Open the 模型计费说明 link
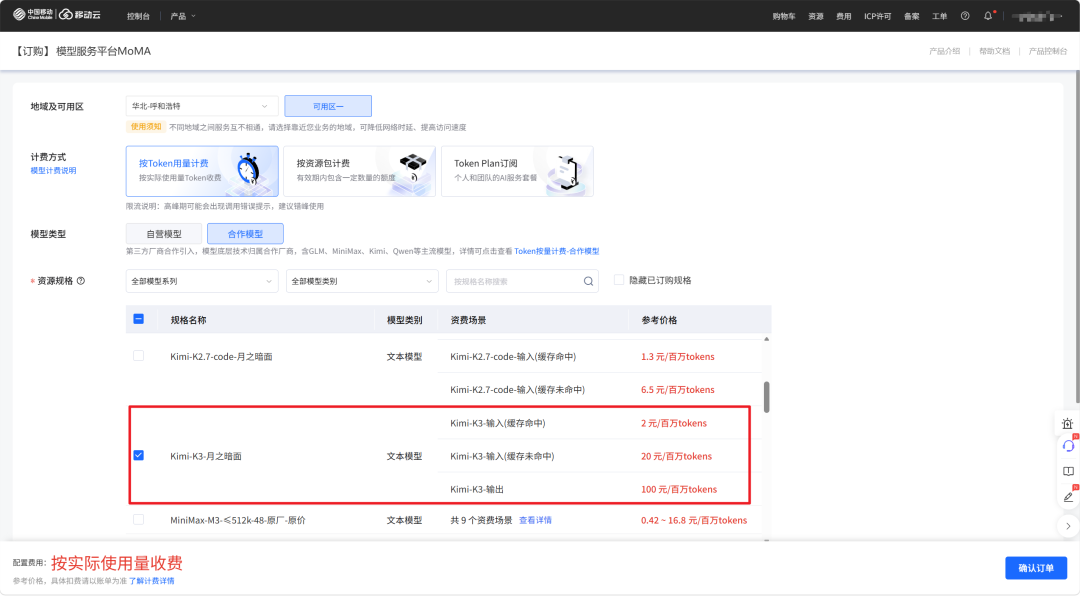Viewport: 1080px width, 596px height. pos(53,170)
